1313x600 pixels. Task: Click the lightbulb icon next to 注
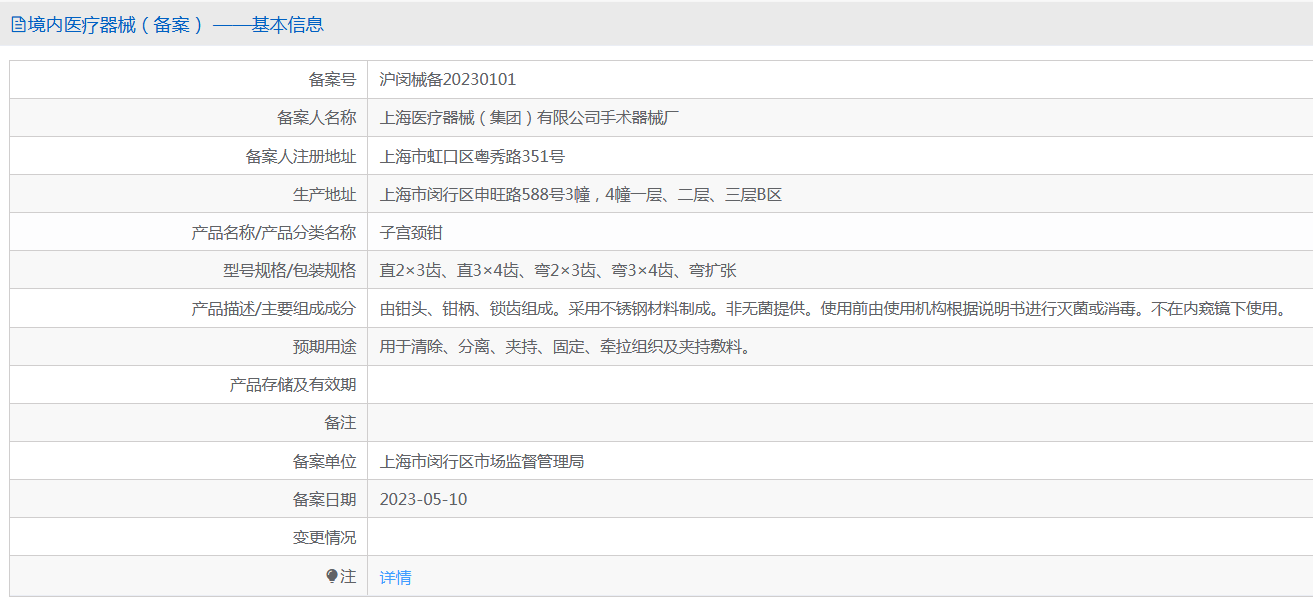pyautogui.click(x=332, y=576)
